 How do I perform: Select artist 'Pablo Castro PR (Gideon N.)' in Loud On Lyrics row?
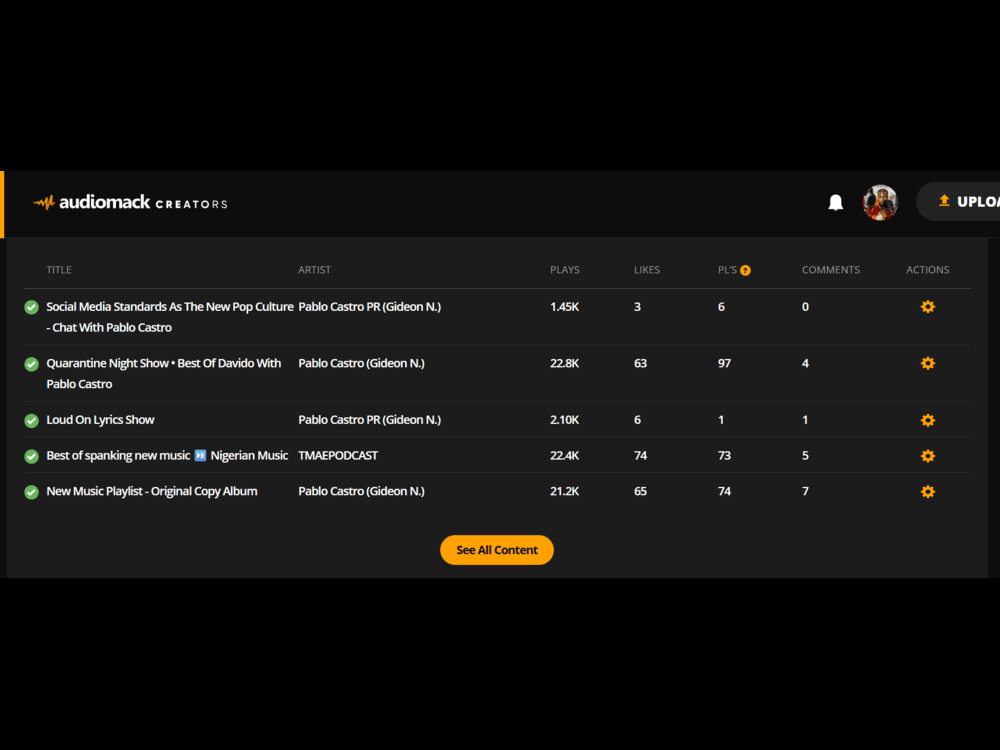click(x=369, y=420)
